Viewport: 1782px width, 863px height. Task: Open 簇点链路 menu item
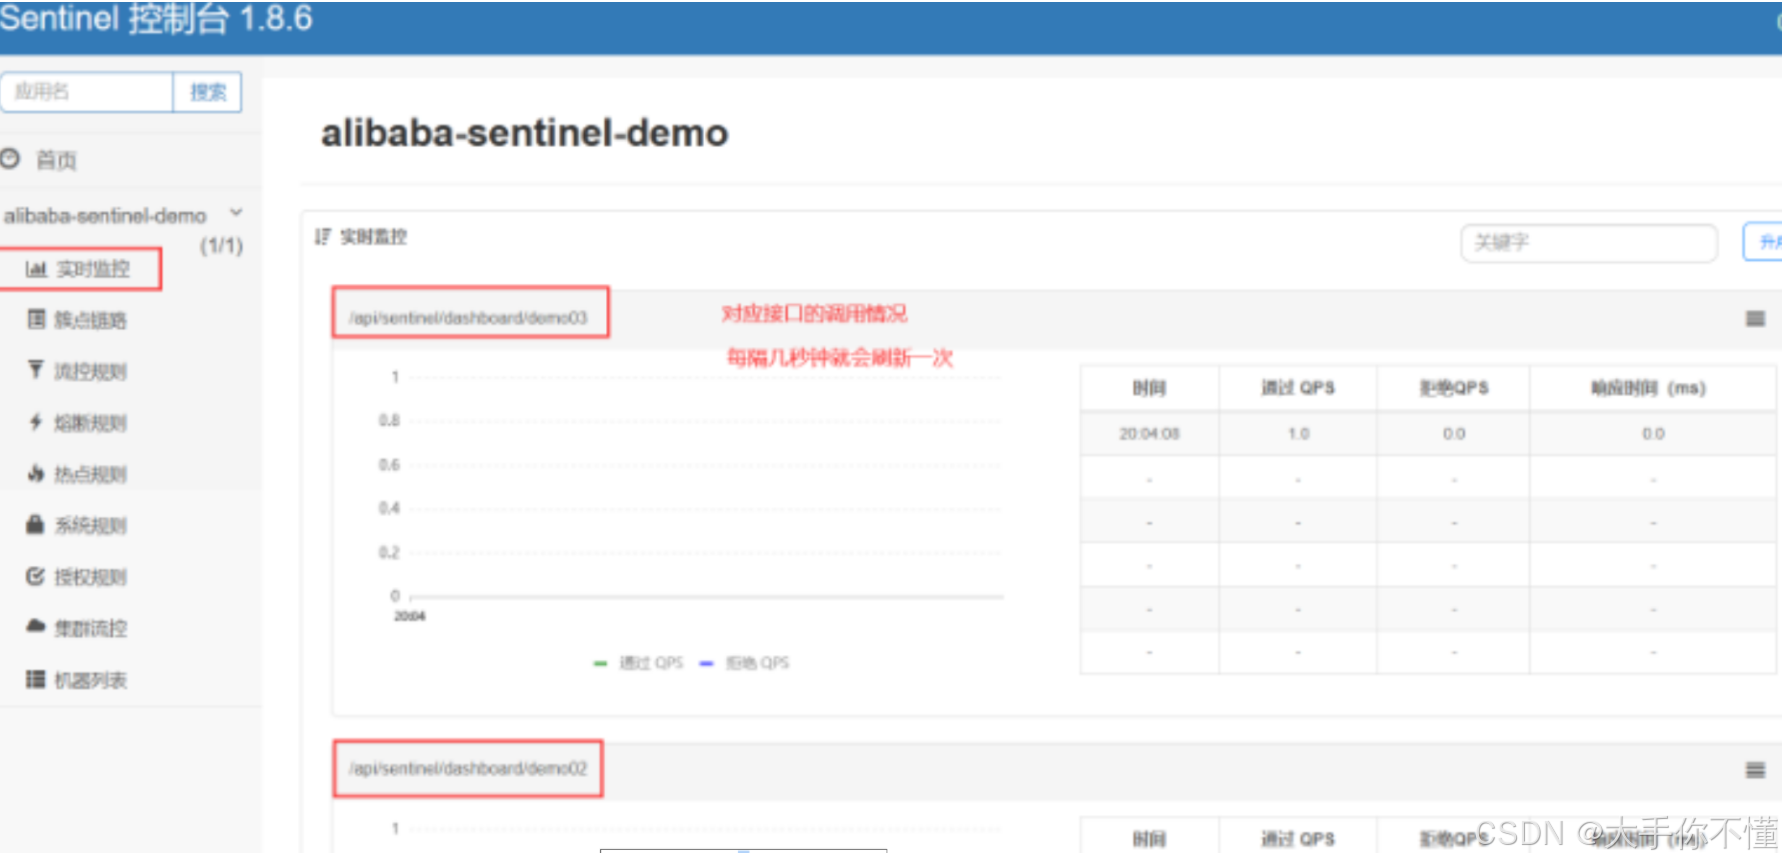pos(90,320)
